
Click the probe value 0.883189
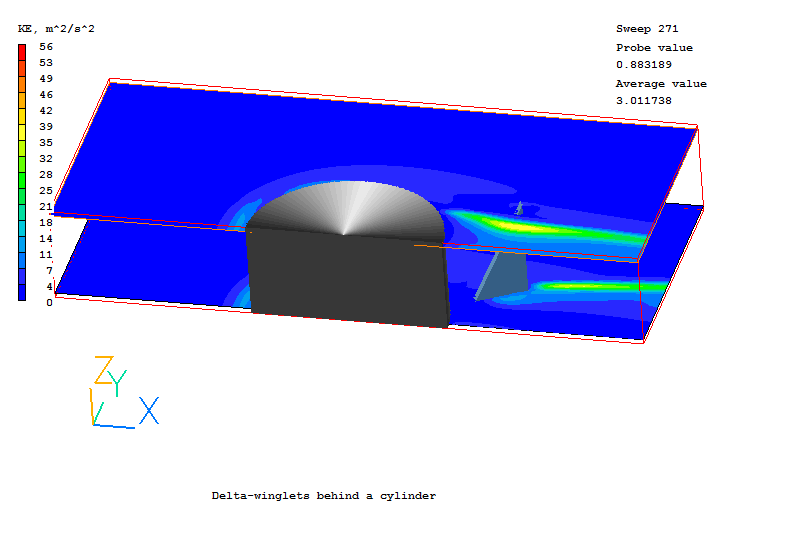[643, 65]
